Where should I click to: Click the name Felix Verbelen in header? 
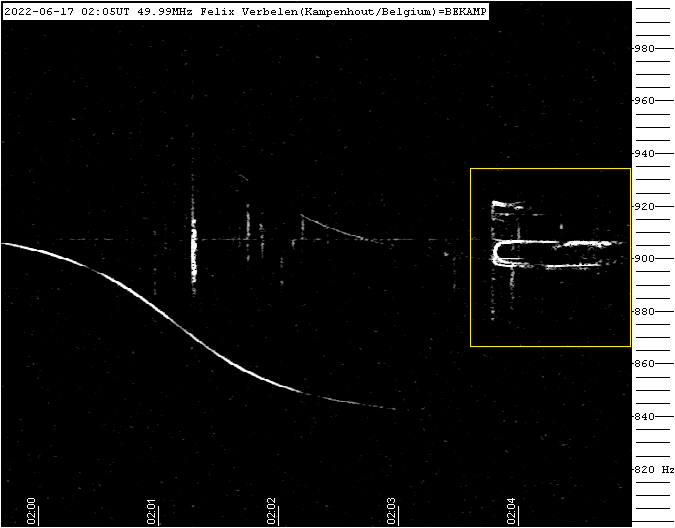point(249,12)
